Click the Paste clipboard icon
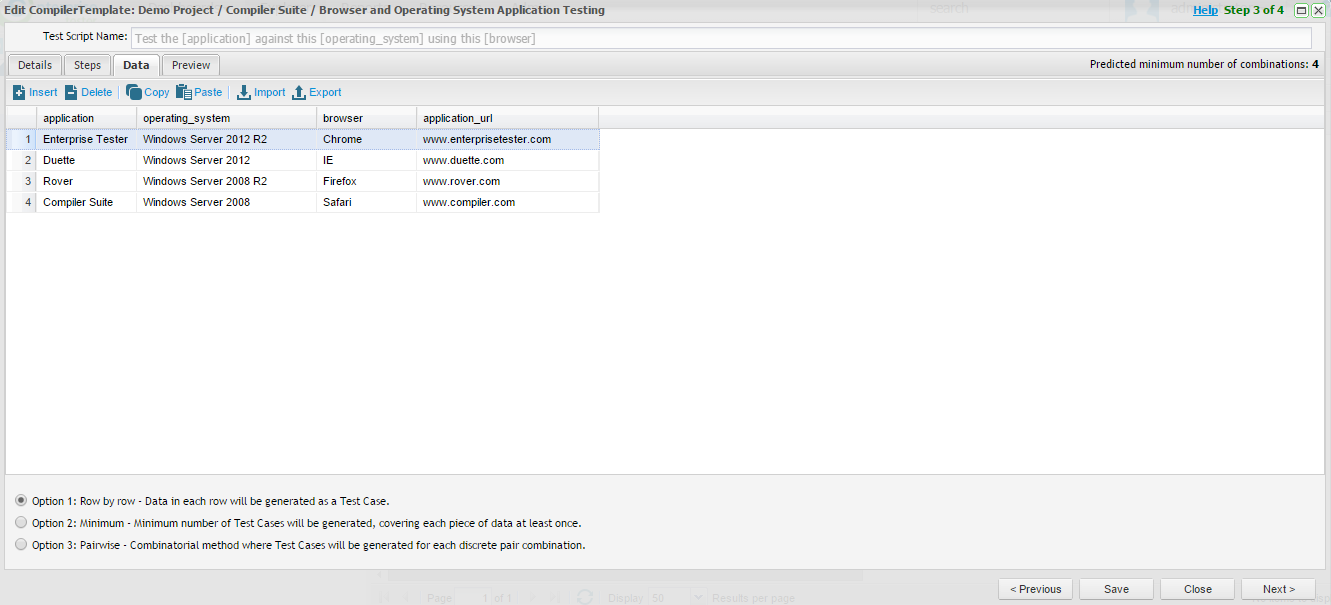Image resolution: width=1331 pixels, height=605 pixels. tap(184, 92)
